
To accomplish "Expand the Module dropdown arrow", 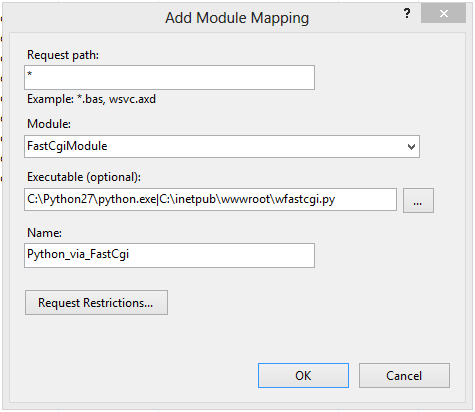I will pos(411,147).
